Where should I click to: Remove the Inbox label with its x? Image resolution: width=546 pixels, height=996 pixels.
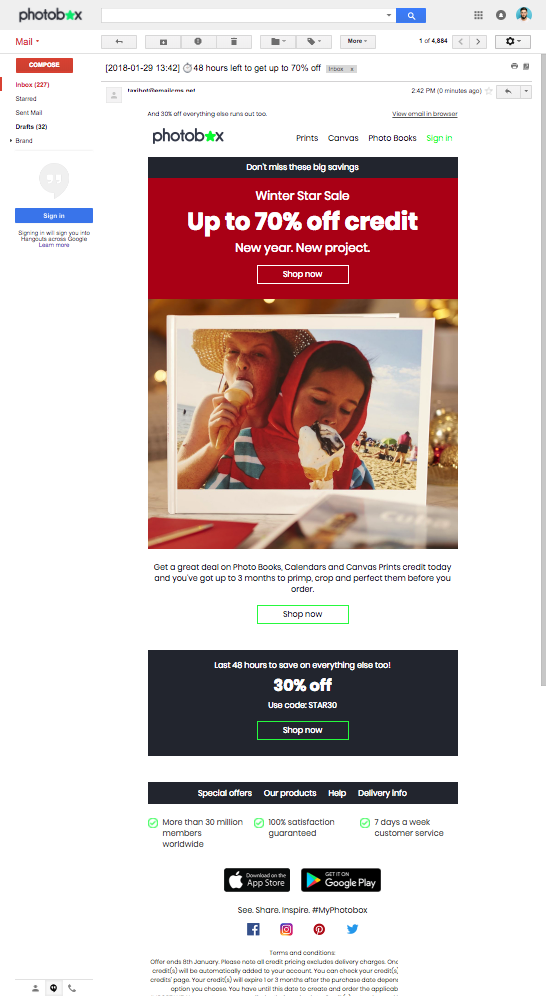pos(352,69)
